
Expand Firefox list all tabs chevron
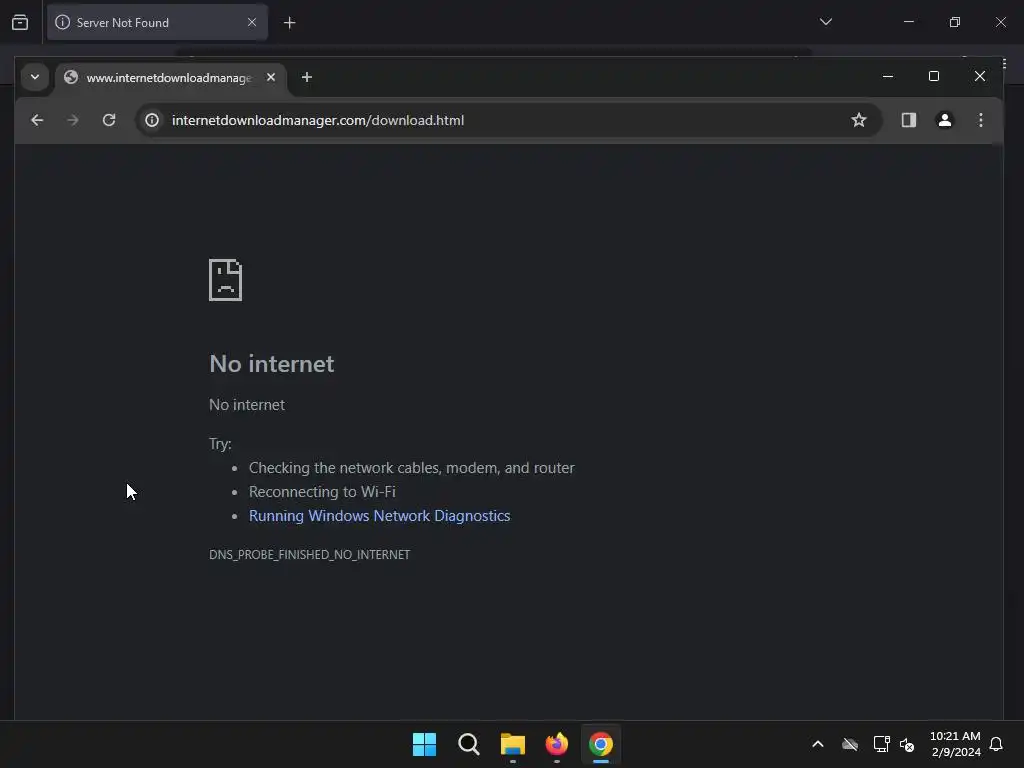pos(825,22)
